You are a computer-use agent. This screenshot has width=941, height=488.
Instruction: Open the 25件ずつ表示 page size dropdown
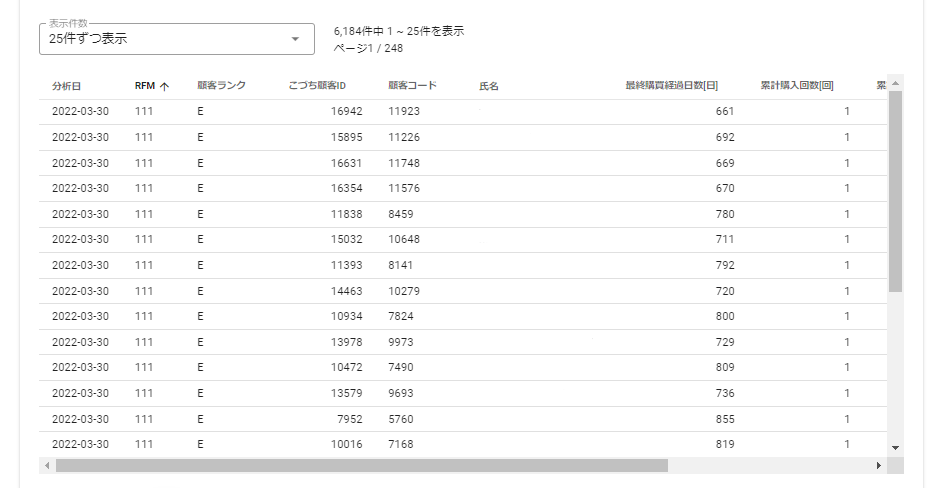[x=176, y=39]
